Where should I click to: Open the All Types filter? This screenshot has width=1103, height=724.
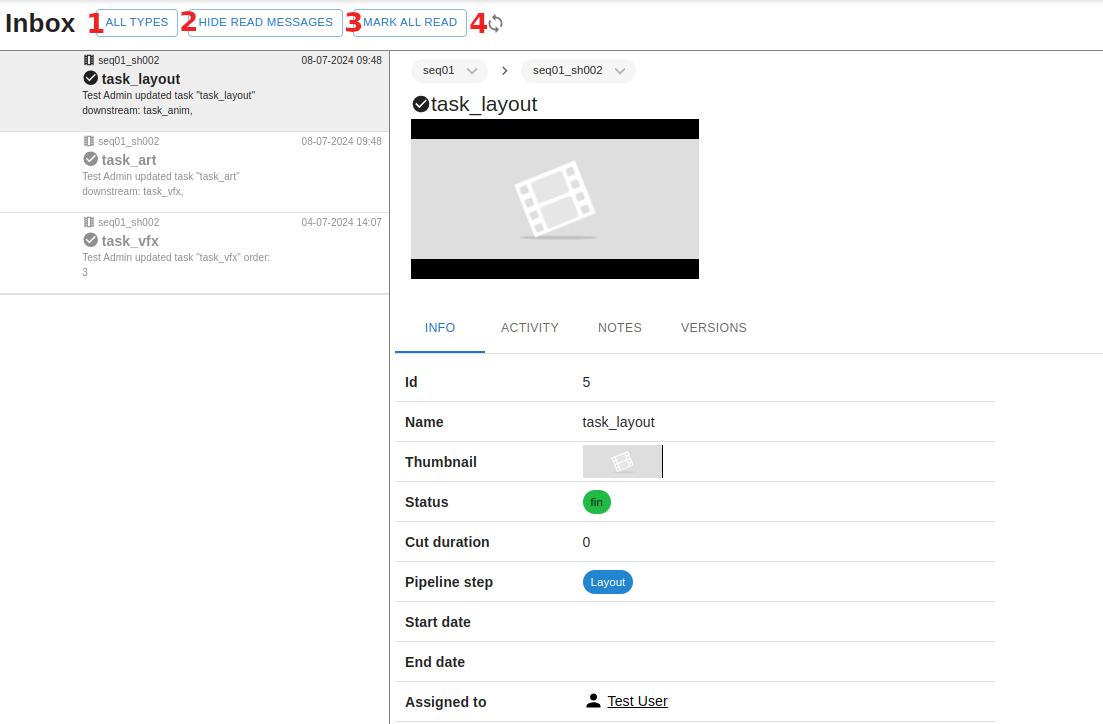137,22
